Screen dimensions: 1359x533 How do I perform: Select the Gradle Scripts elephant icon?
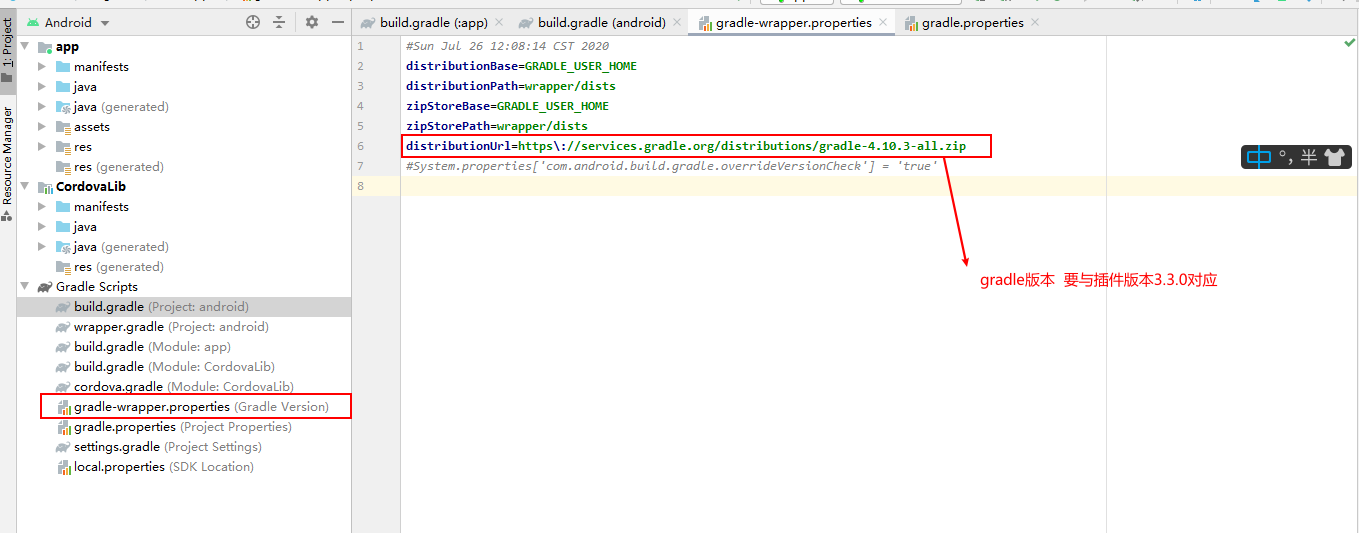pos(45,287)
